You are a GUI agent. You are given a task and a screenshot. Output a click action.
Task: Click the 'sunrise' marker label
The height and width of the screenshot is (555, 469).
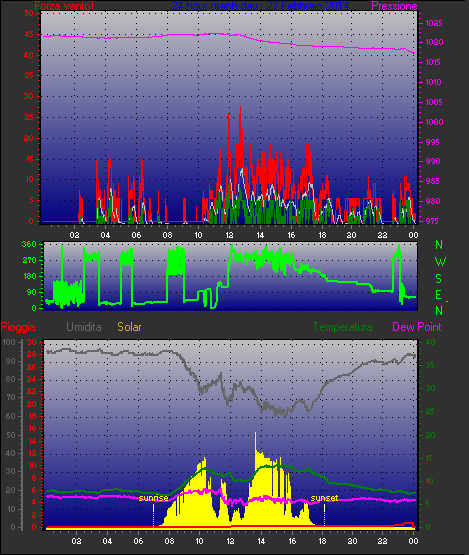pos(154,498)
